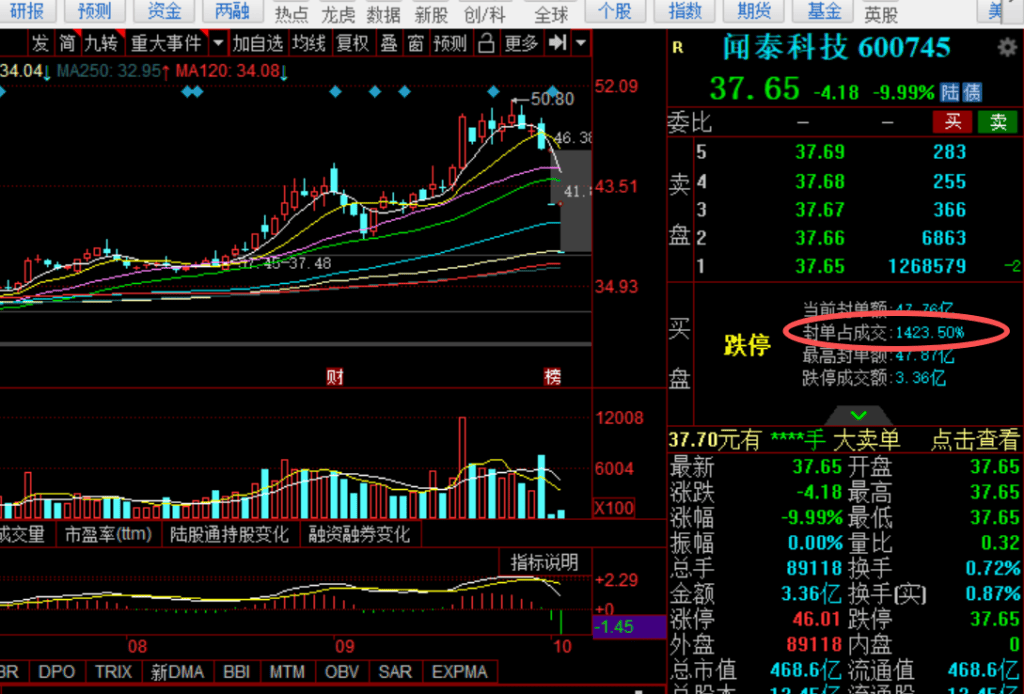Click the 榜 marker on chart
1024x694 pixels.
point(552,377)
